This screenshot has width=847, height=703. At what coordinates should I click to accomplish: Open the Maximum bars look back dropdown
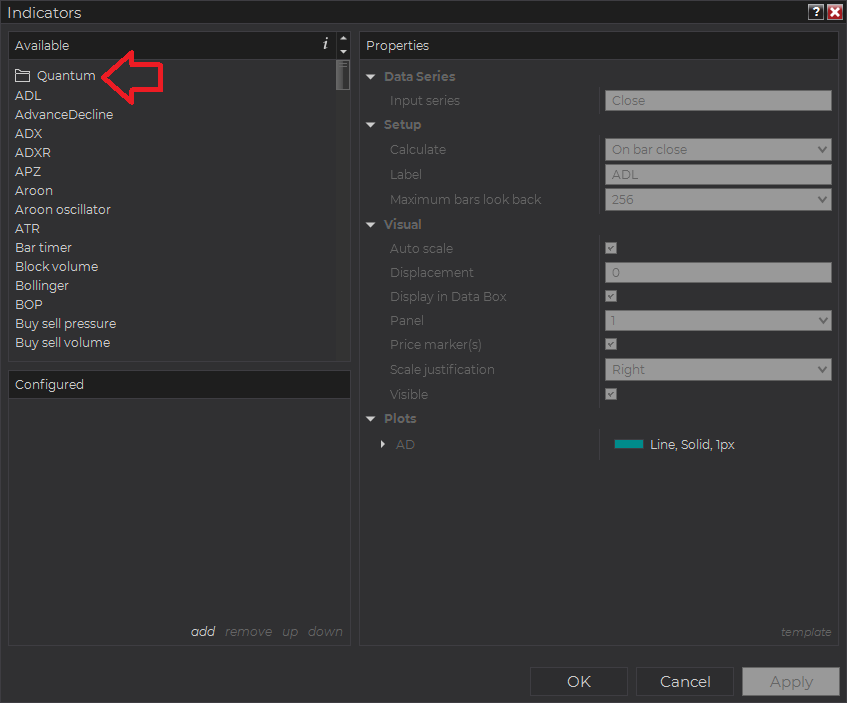(718, 199)
